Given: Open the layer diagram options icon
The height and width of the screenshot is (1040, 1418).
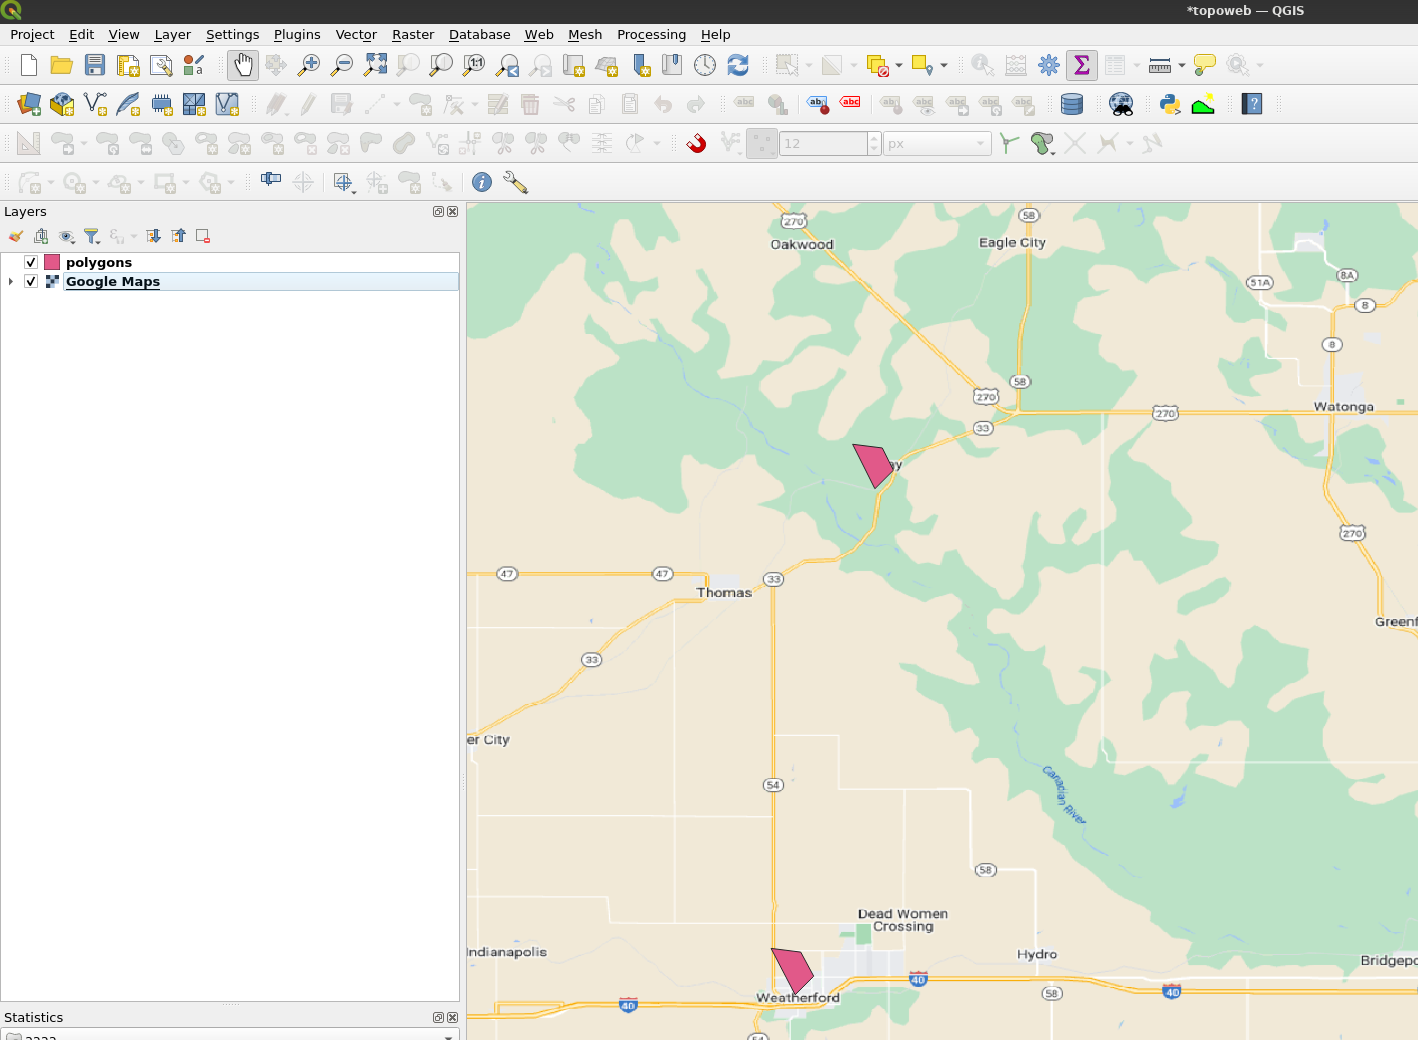Looking at the screenshot, I should (x=777, y=104).
